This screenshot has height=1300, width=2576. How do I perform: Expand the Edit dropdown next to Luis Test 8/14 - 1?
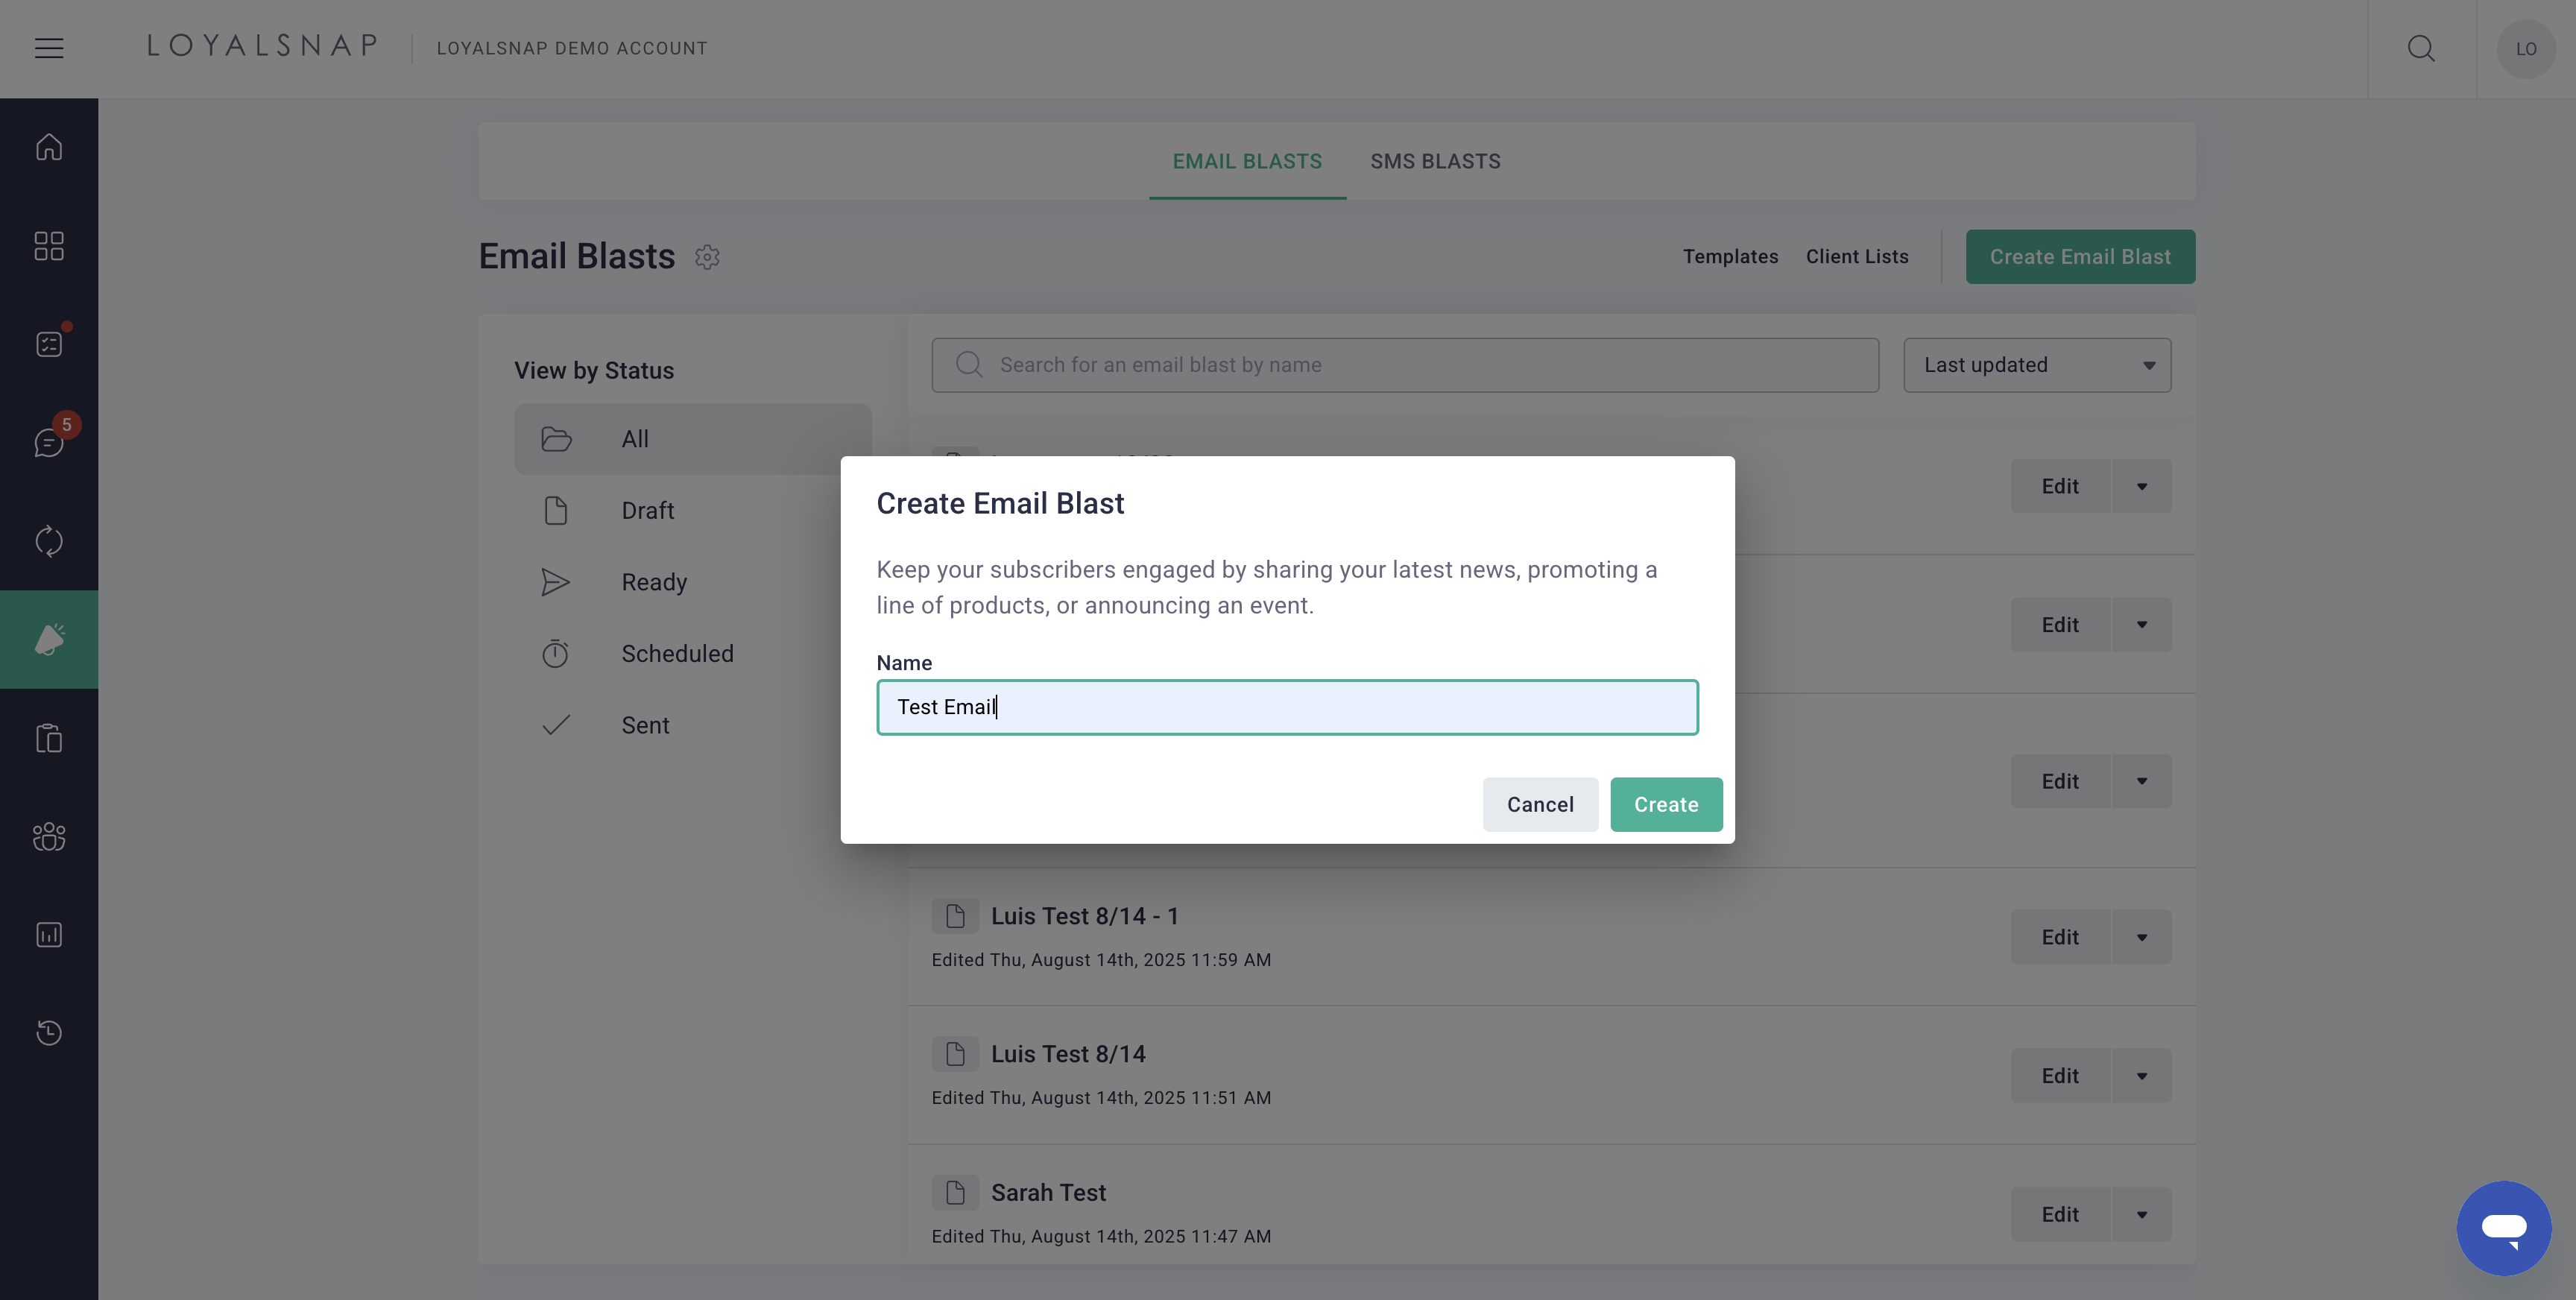2142,937
